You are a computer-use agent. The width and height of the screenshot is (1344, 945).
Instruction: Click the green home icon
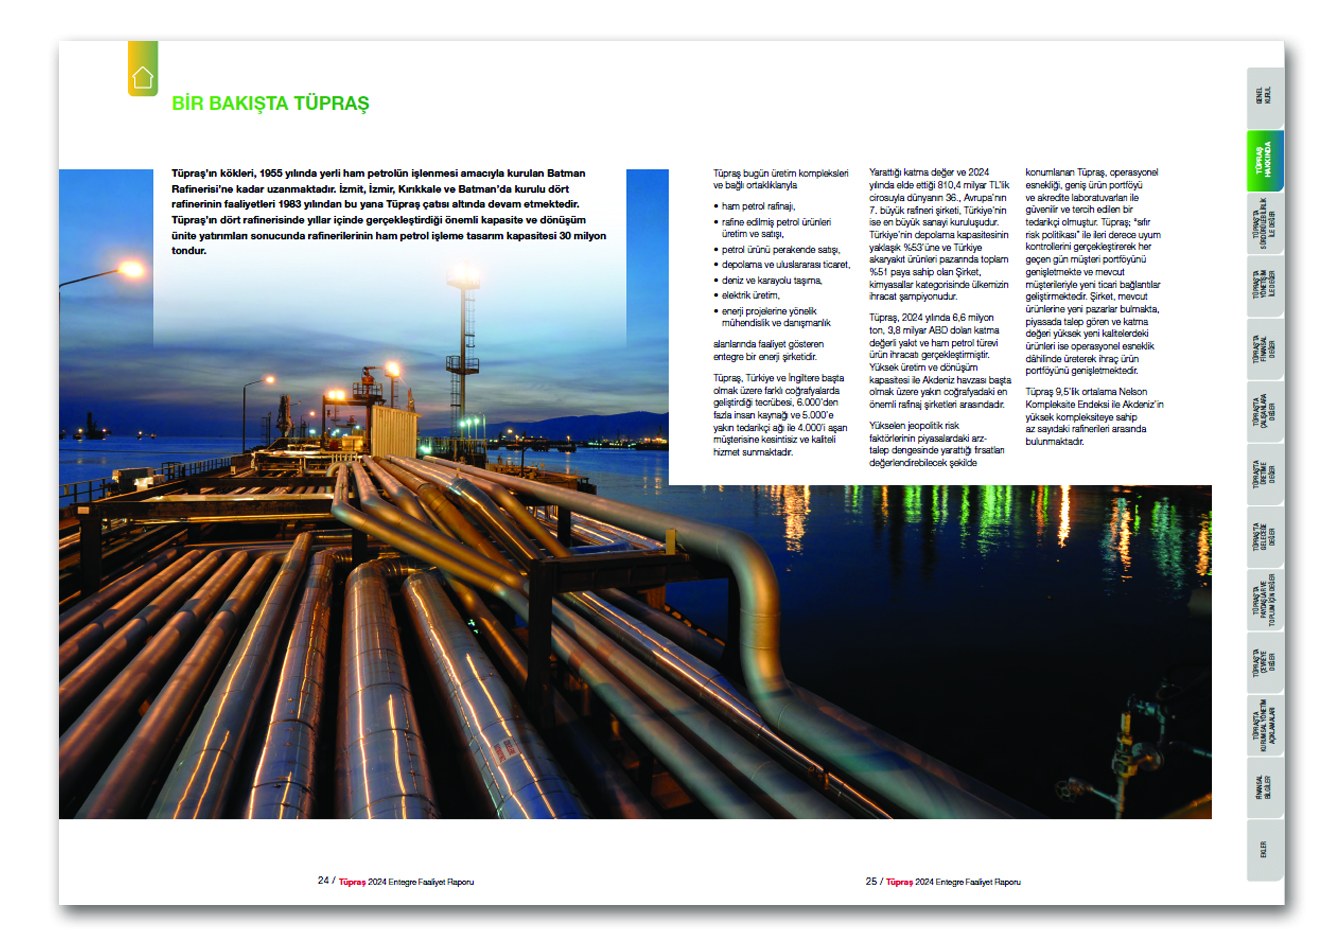tap(143, 69)
